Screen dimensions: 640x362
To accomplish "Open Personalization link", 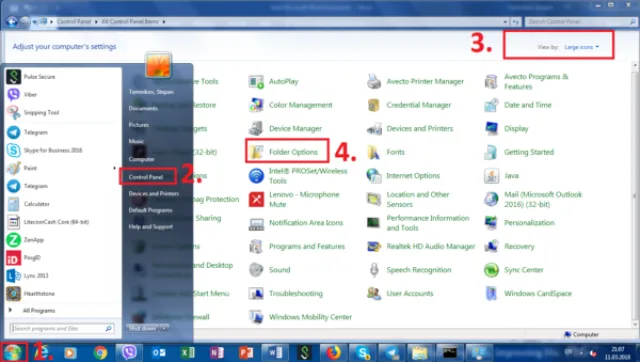I will pyautogui.click(x=529, y=223).
